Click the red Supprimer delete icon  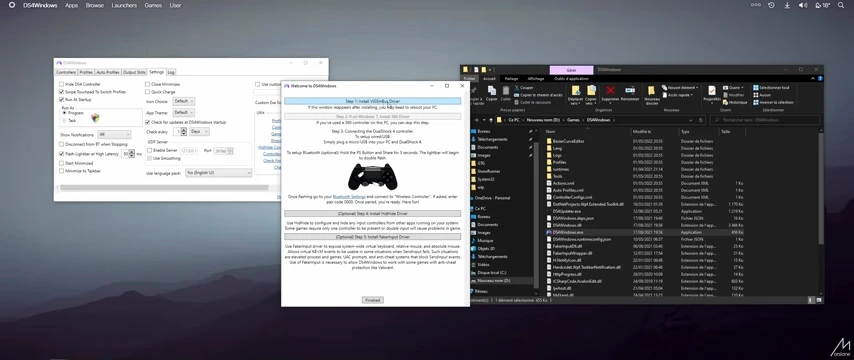point(610,90)
